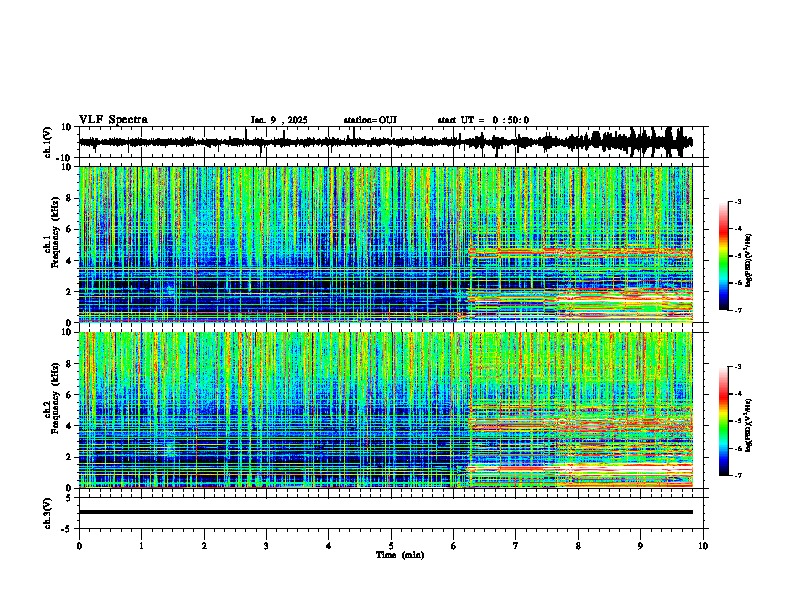The image size is (792, 612).
Task: Click time axis tick label "2"
Action: (204, 546)
